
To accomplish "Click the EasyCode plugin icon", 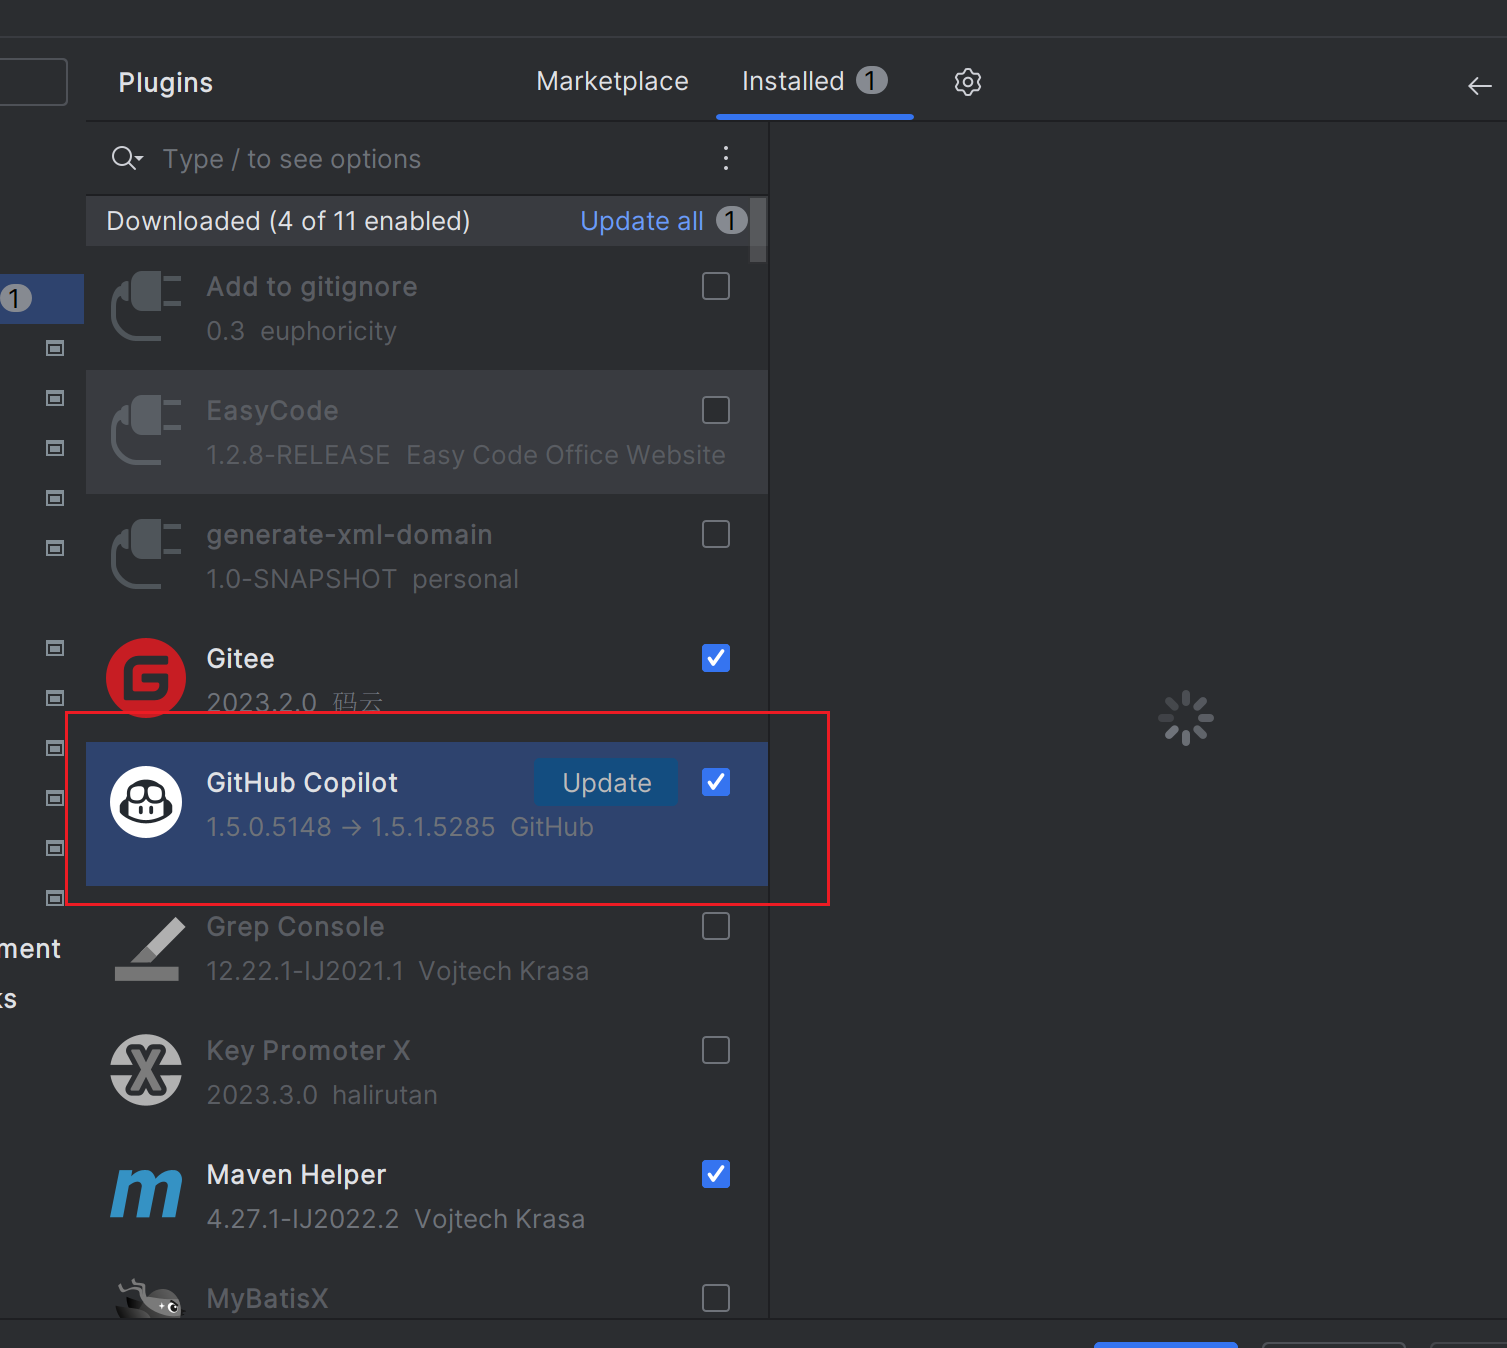I will 146,431.
